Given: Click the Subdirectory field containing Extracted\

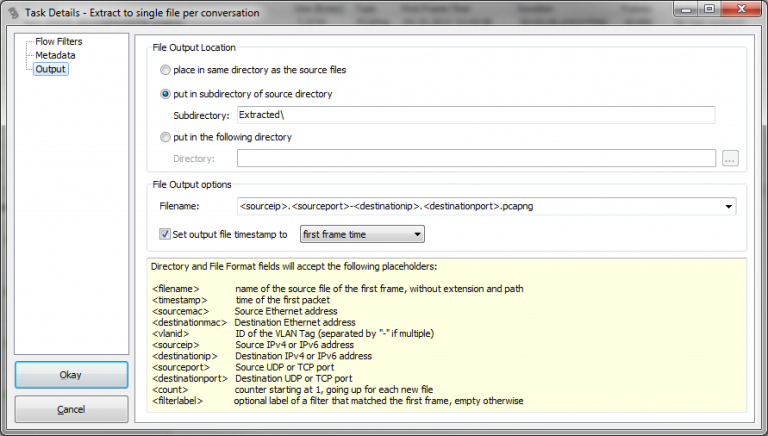Looking at the screenshot, I should tap(475, 115).
